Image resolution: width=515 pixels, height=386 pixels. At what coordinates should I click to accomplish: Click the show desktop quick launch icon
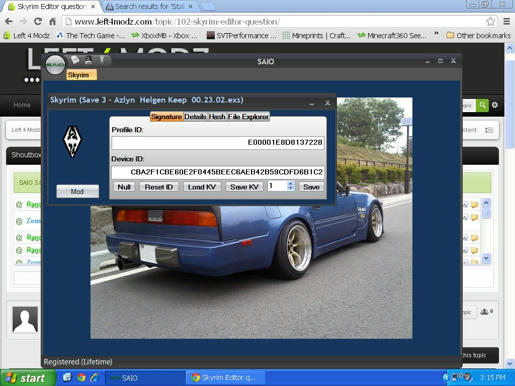coord(67,377)
